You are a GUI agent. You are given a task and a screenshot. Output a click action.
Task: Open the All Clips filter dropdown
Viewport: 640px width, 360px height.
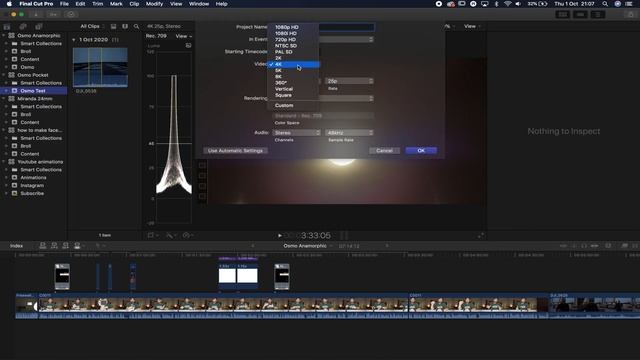(92, 26)
